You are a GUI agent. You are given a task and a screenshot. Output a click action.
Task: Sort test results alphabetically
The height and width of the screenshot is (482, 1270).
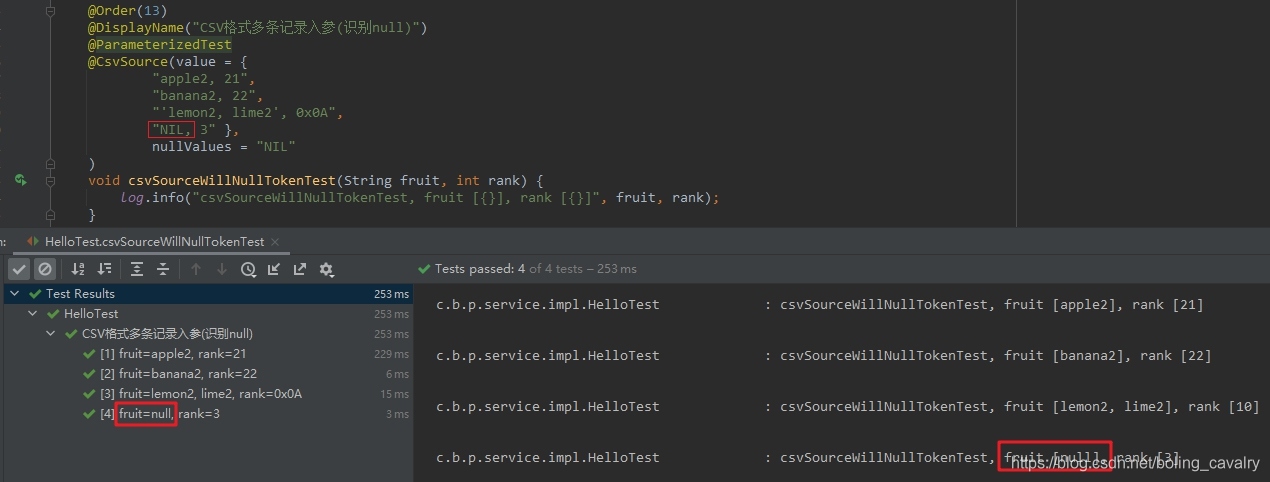pos(78,269)
